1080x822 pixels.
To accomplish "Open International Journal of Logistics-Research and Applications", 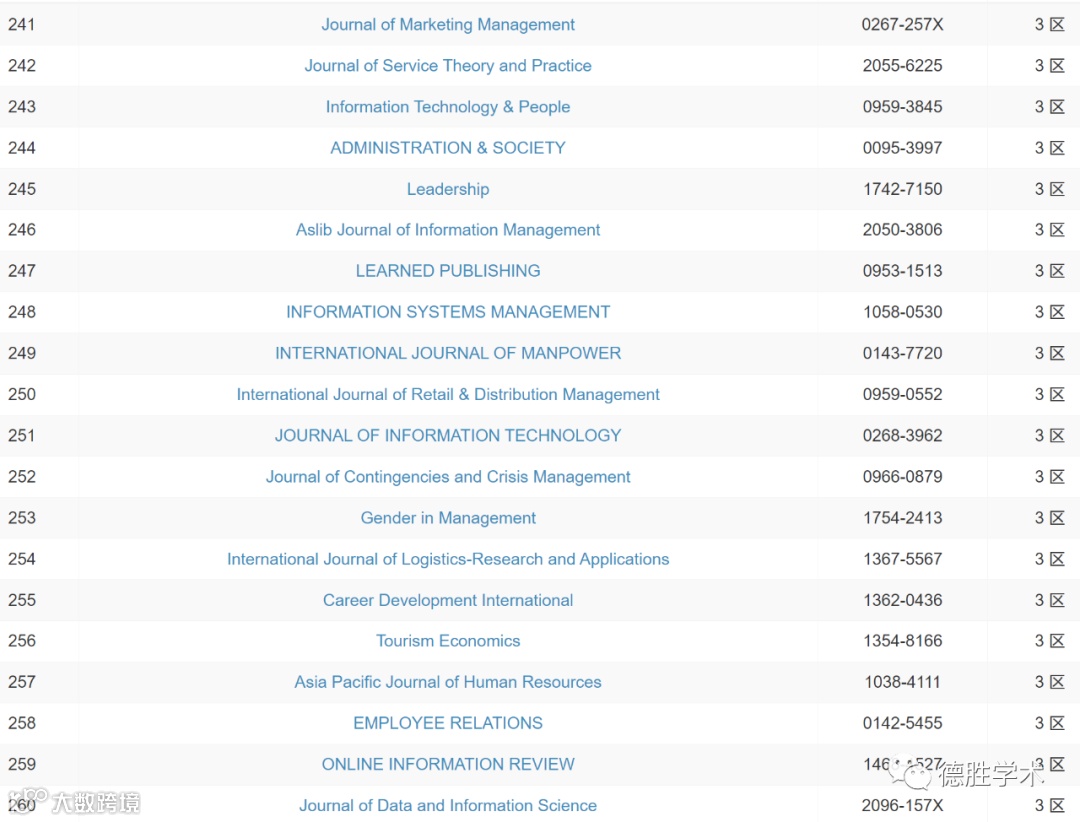I will pyautogui.click(x=448, y=559).
